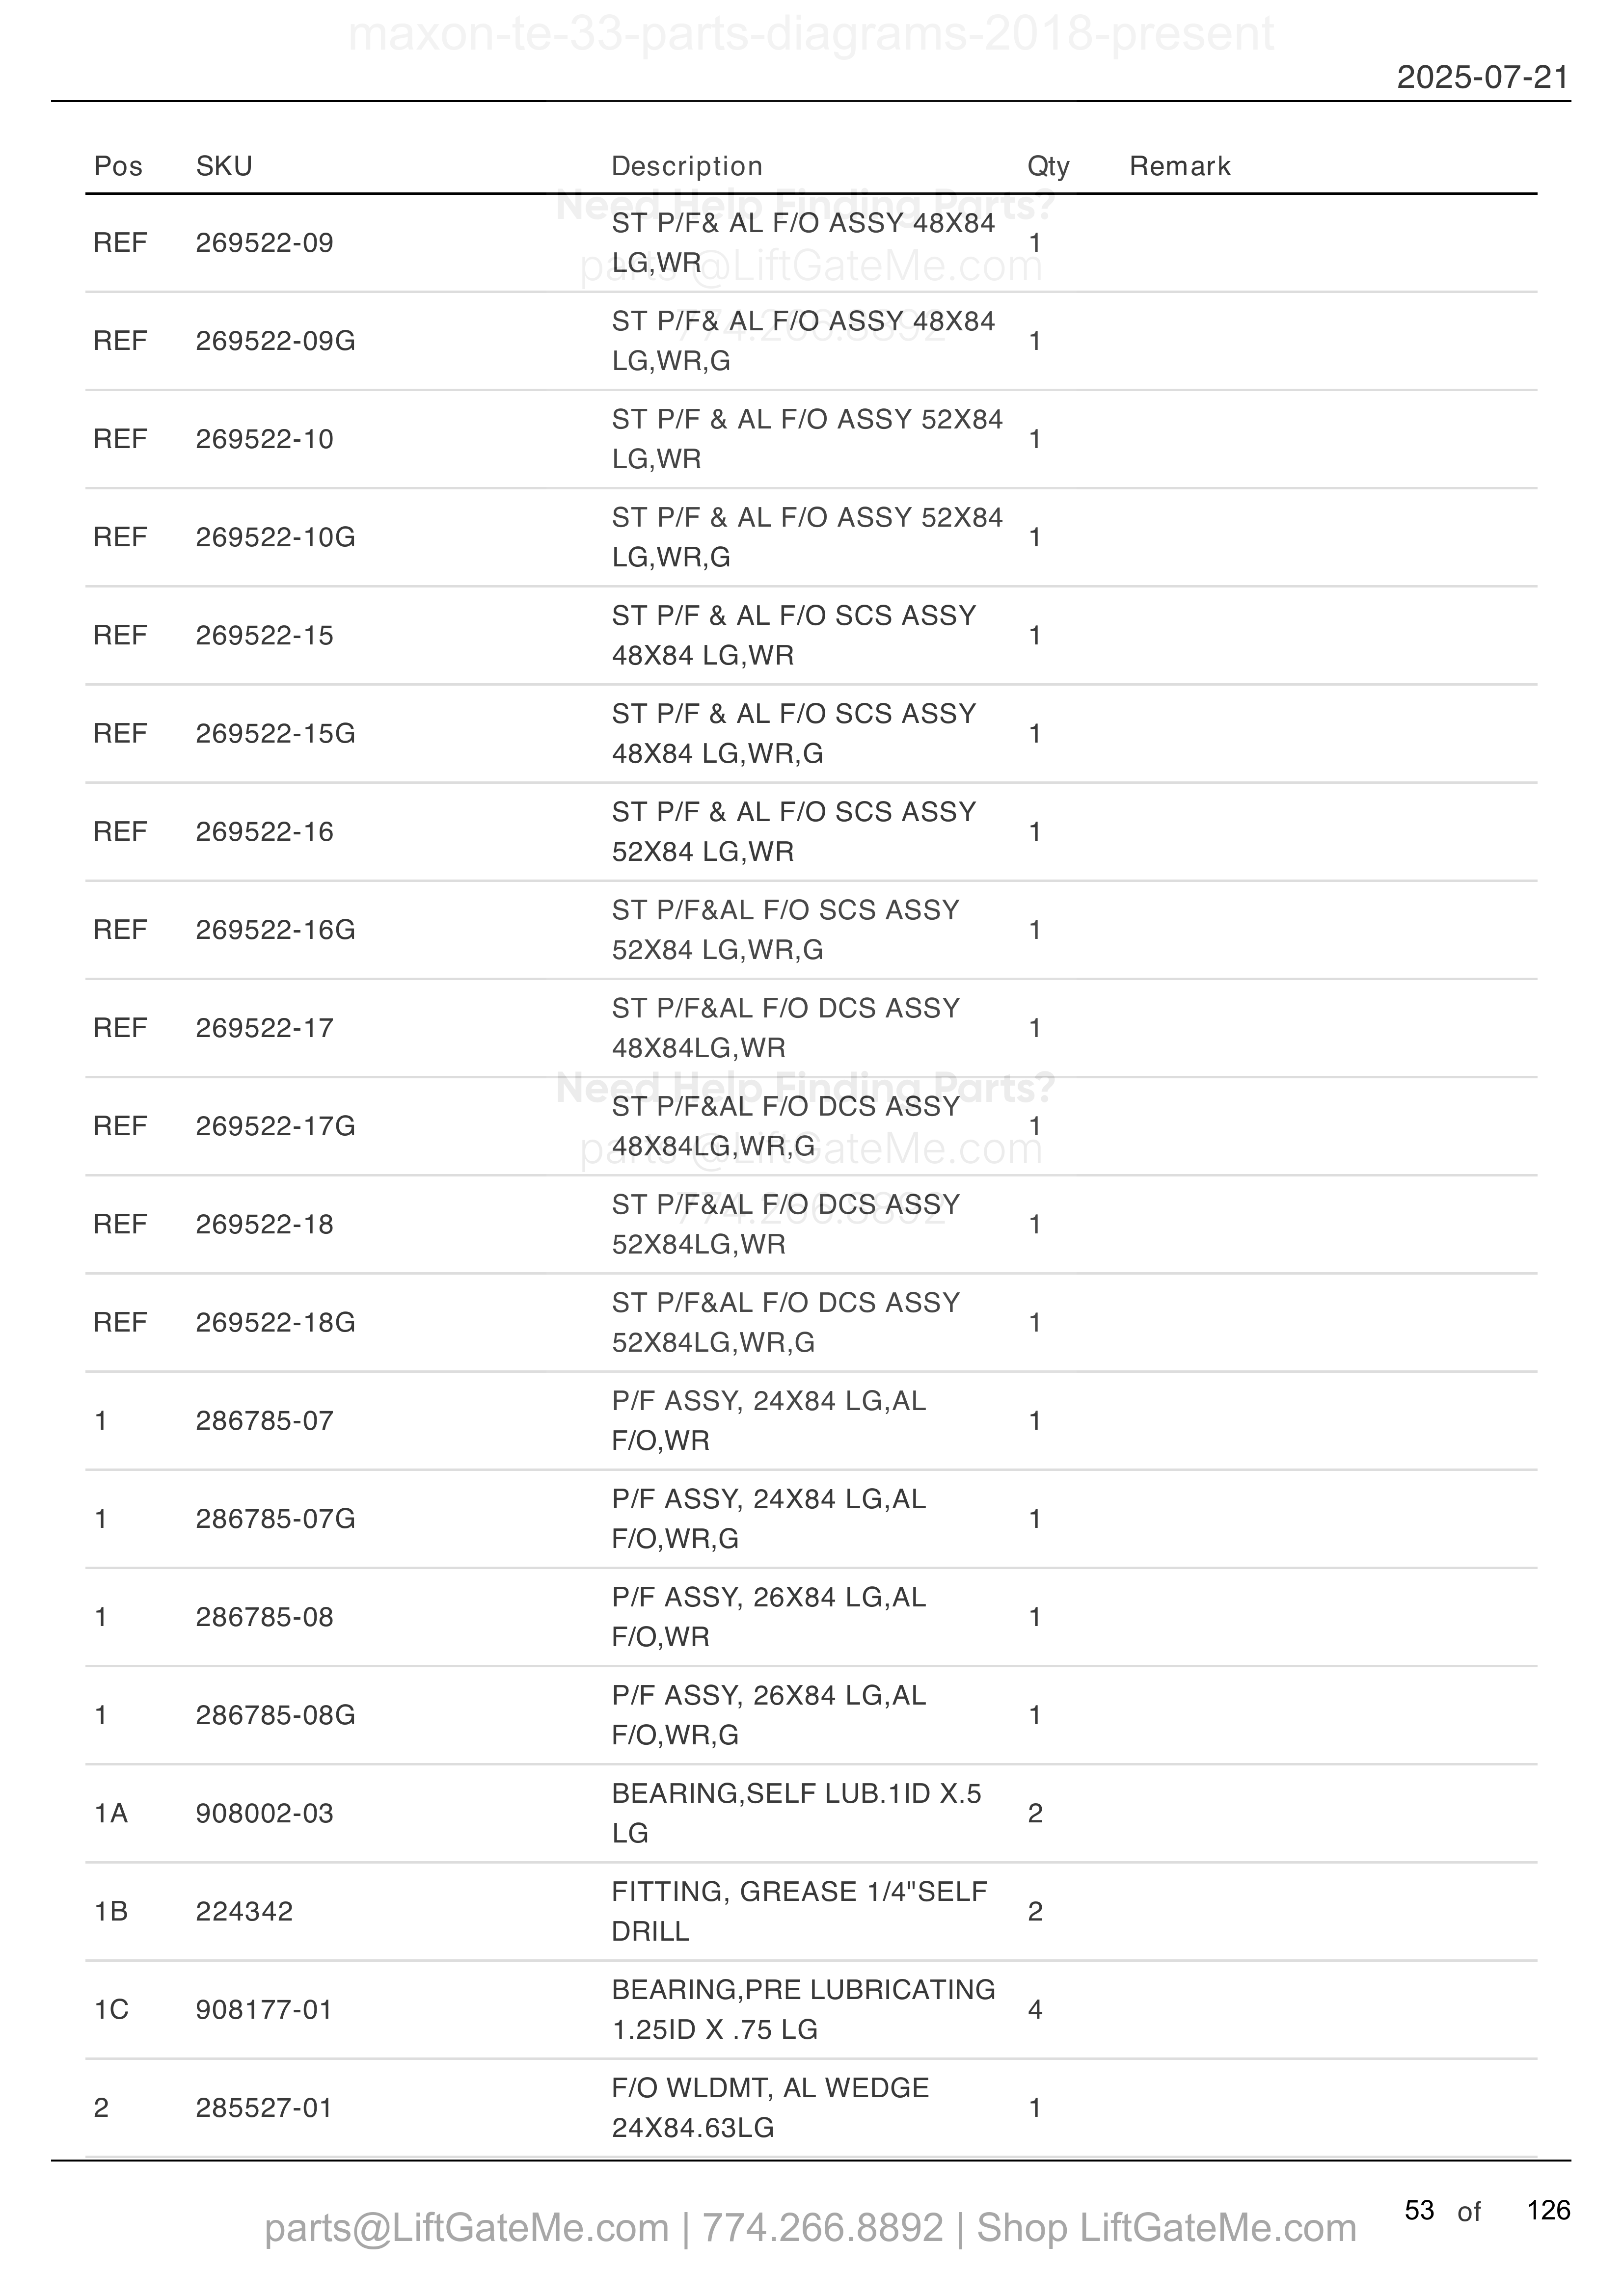This screenshot has width=1623, height=2296.
Task: Click the 2025-07-21 date in header
Action: click(x=1483, y=77)
